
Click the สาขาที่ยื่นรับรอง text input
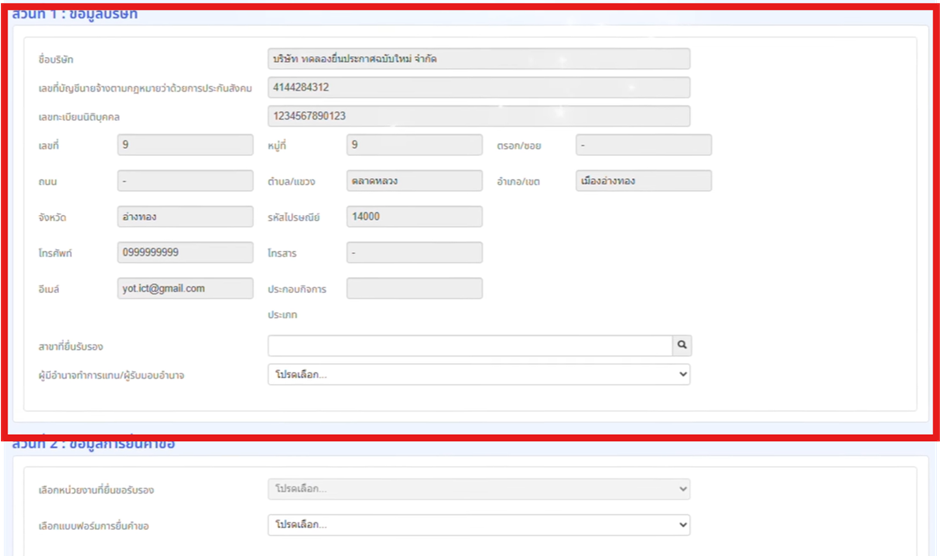(469, 345)
